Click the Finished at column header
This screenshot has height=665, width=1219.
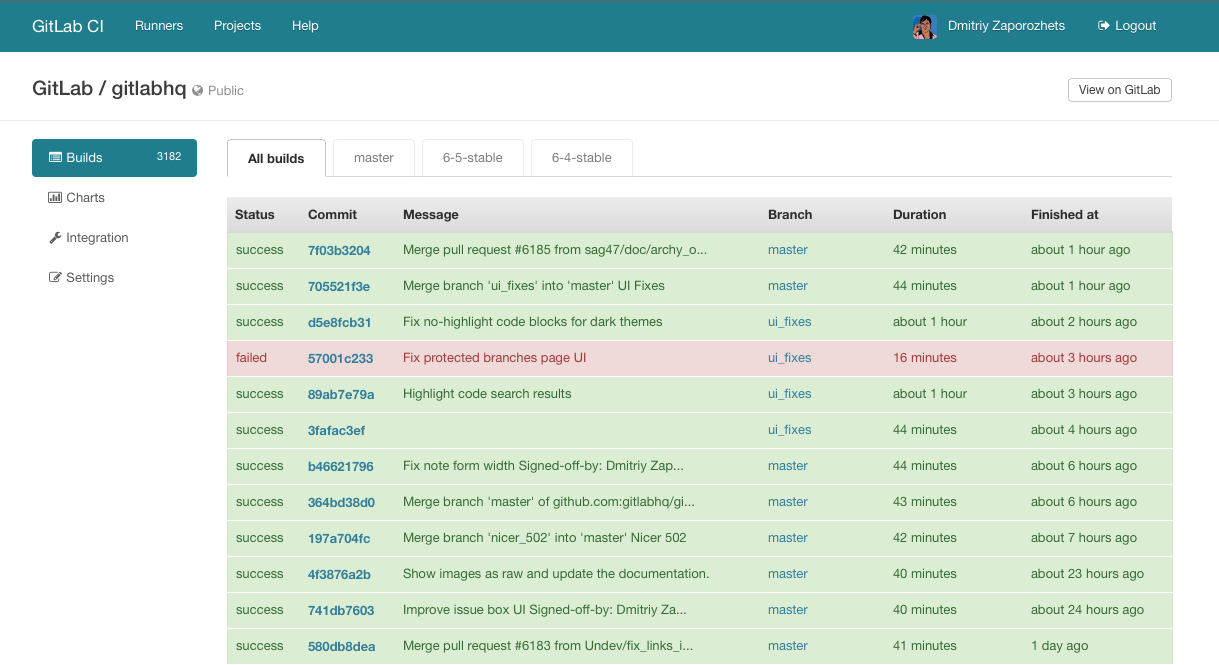(1064, 215)
